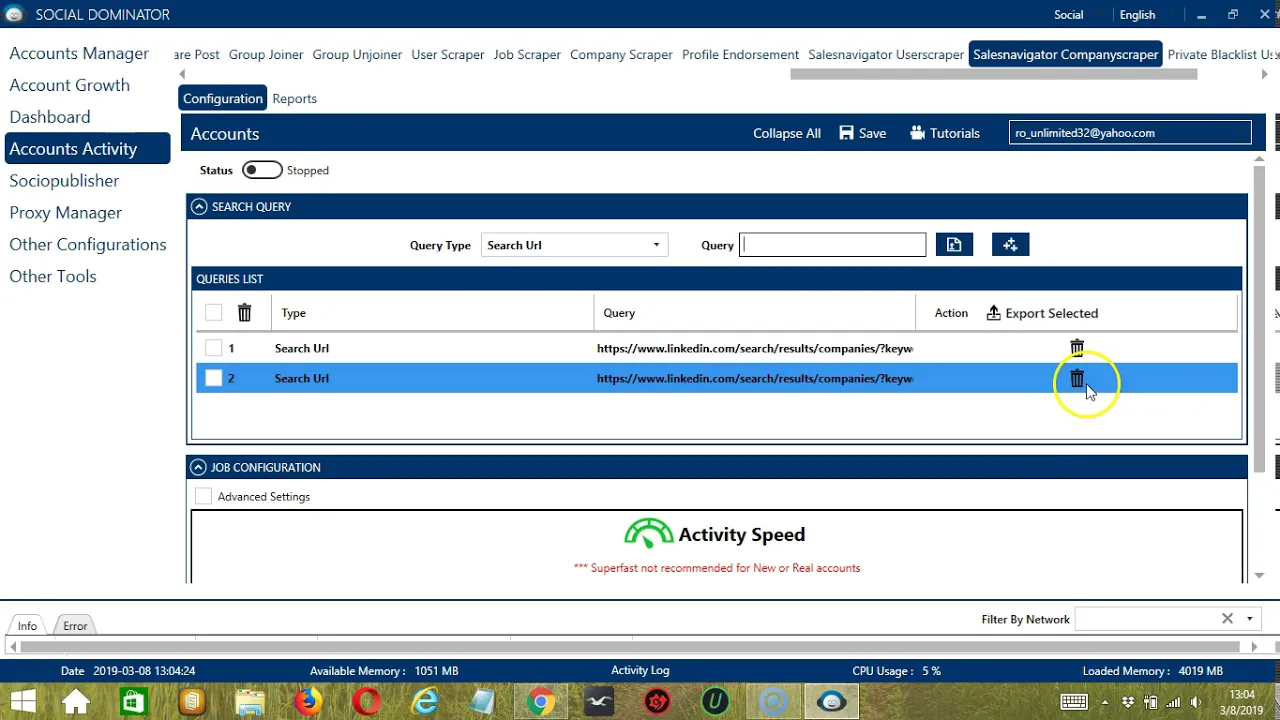The image size is (1280, 720).
Task: Clear the Filter By Network field with X
Action: (x=1227, y=619)
